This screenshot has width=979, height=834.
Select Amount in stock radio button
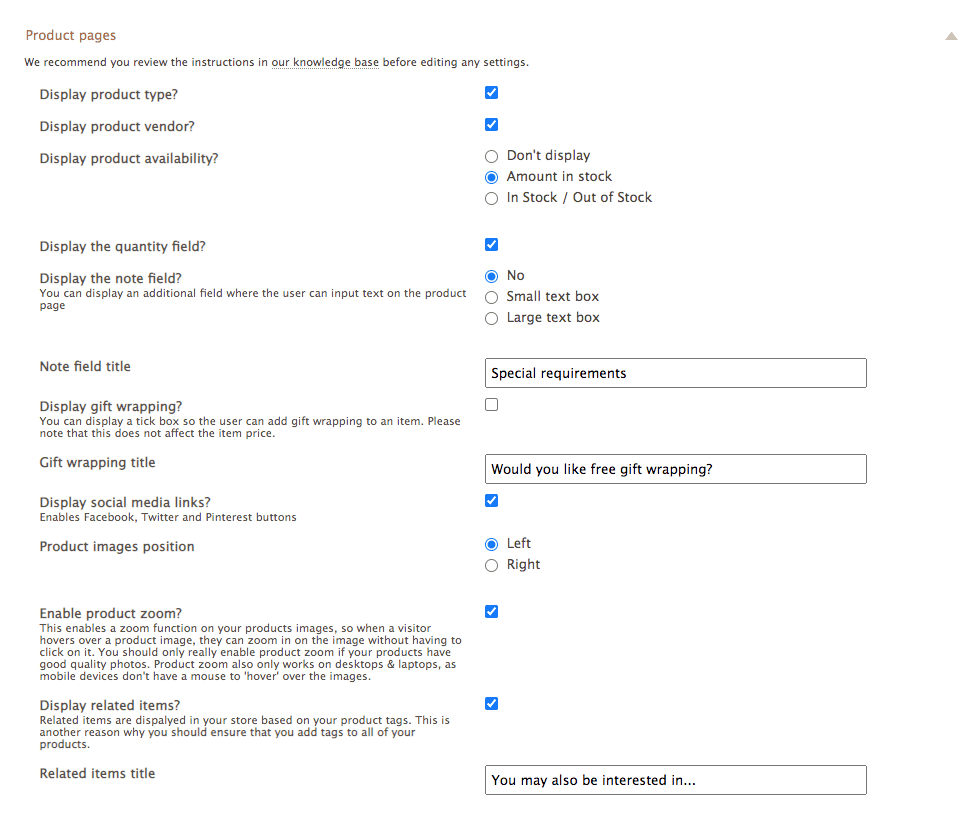tap(491, 177)
